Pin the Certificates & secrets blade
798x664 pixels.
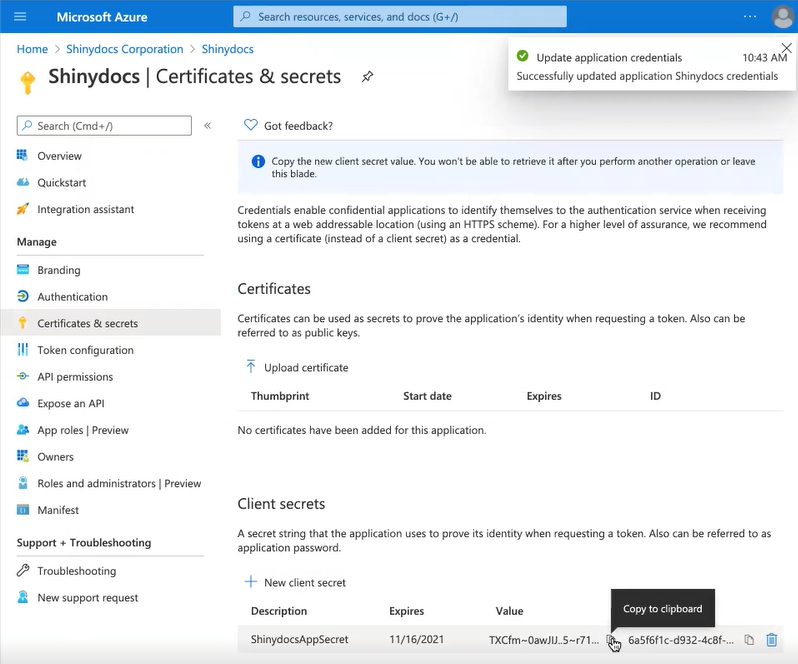tap(367, 77)
